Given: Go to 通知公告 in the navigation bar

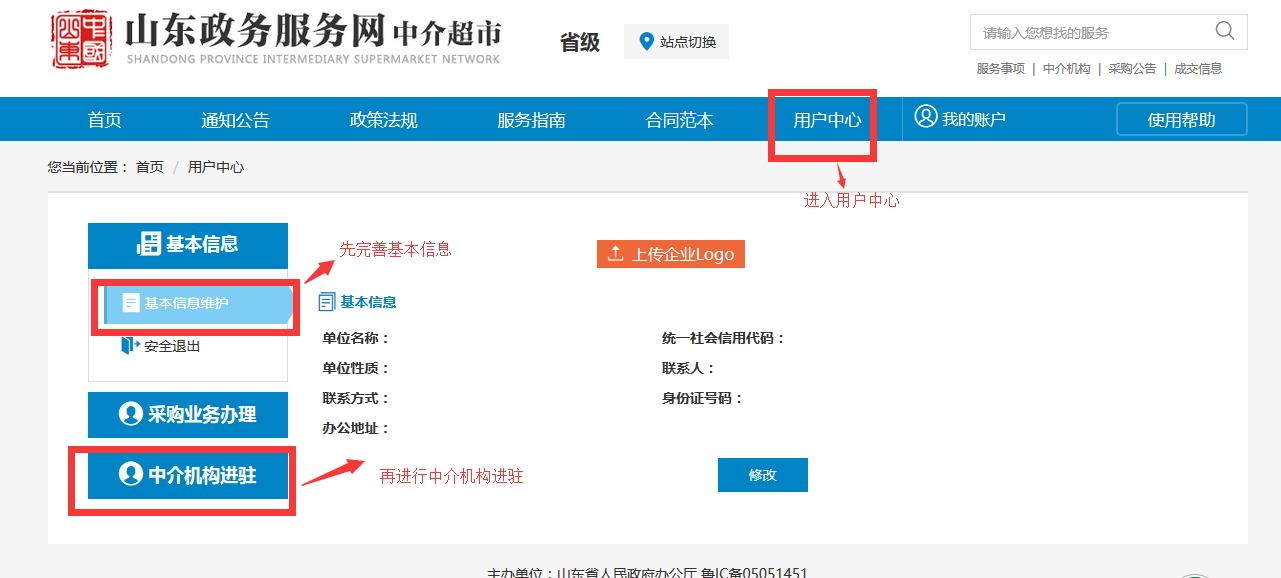Looking at the screenshot, I should 235,120.
